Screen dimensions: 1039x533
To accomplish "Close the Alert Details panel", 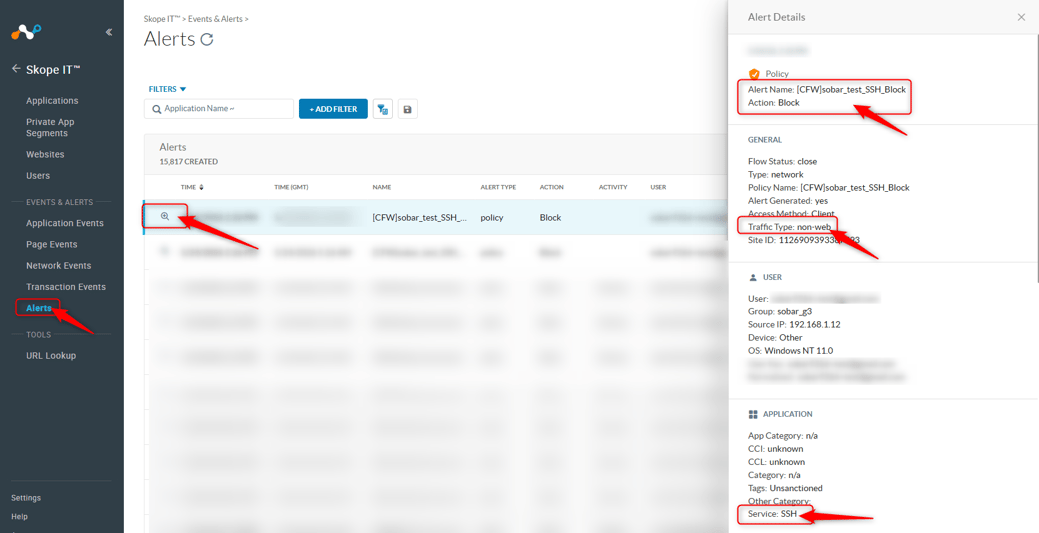I will [x=1021, y=17].
